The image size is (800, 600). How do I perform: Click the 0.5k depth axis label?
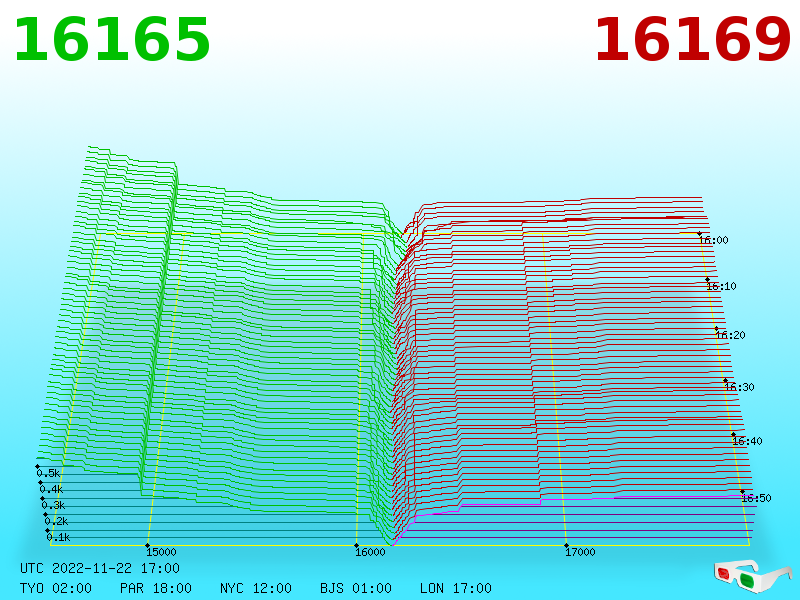[48, 473]
